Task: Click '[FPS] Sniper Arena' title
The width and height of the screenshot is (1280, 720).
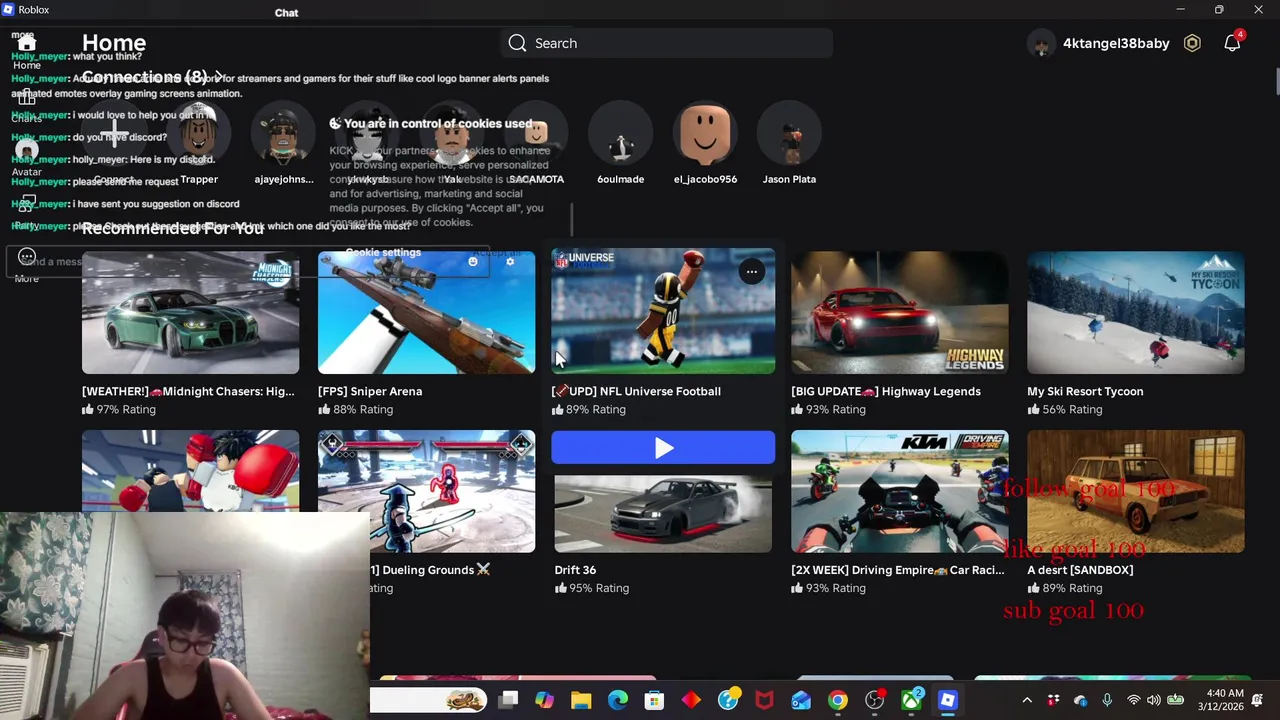Action: [x=370, y=391]
